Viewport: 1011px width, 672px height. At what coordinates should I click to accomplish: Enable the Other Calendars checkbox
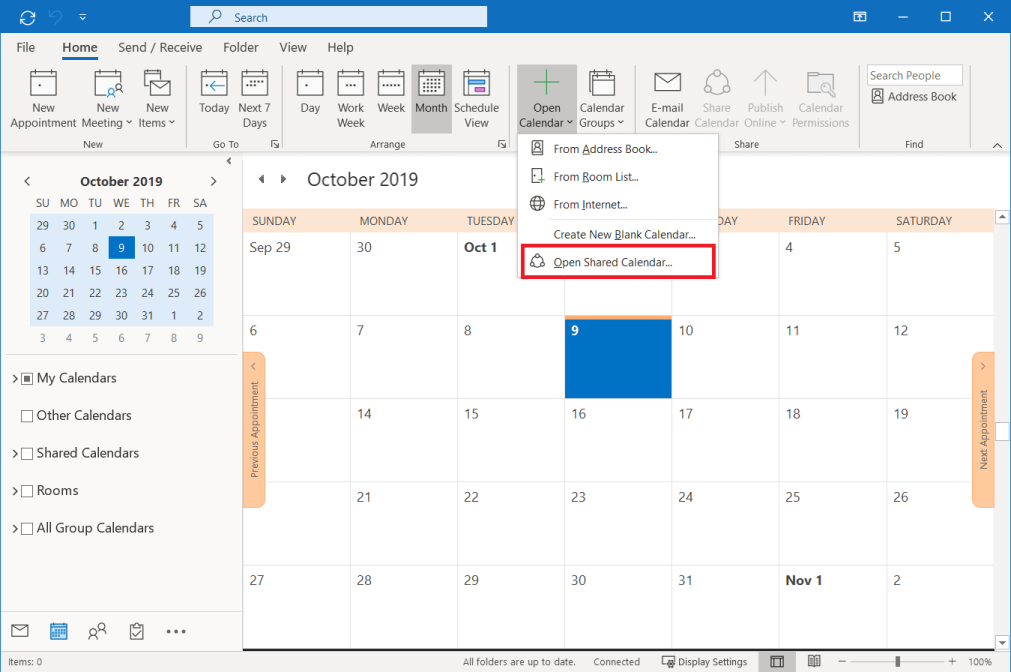(28, 416)
